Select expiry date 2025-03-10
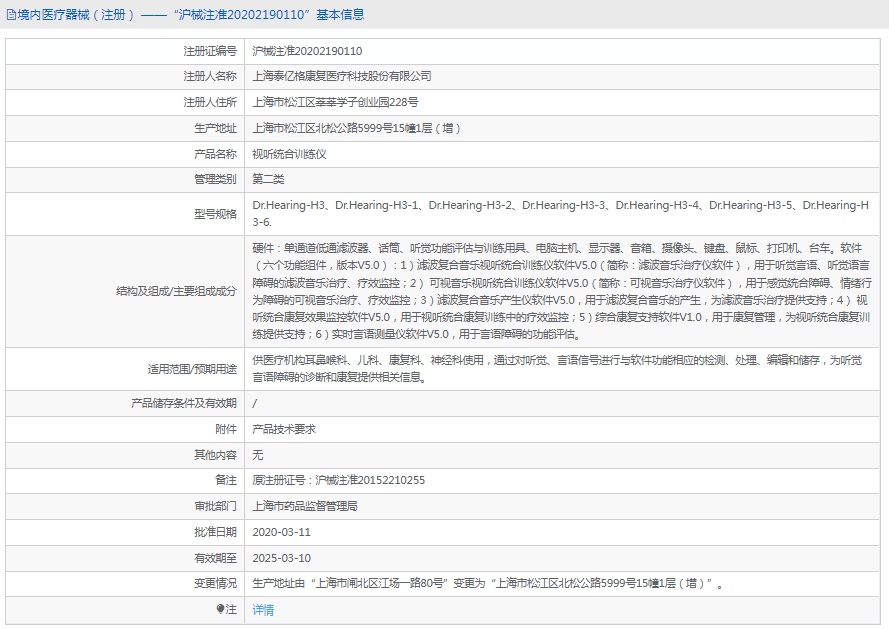Viewport: 889px width, 629px height. point(282,558)
